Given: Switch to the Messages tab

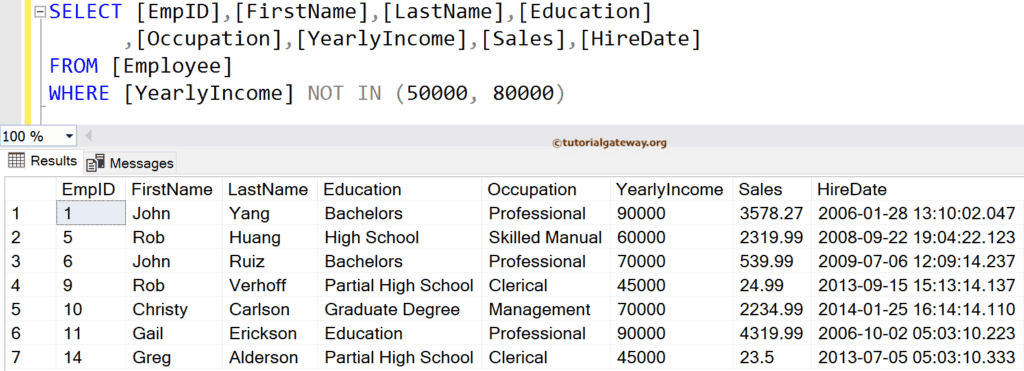Looking at the screenshot, I should pos(130,163).
